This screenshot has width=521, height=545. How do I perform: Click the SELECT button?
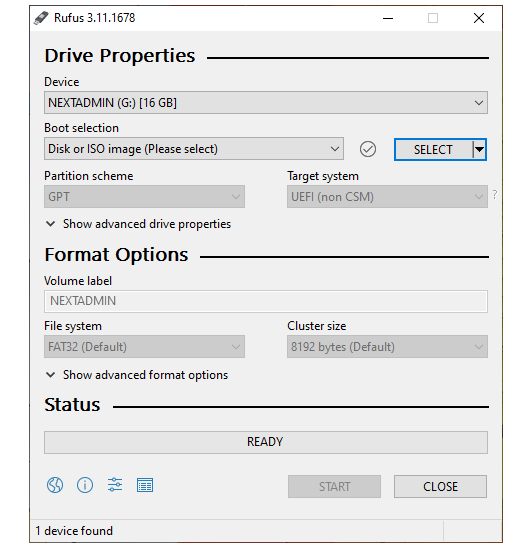point(433,149)
